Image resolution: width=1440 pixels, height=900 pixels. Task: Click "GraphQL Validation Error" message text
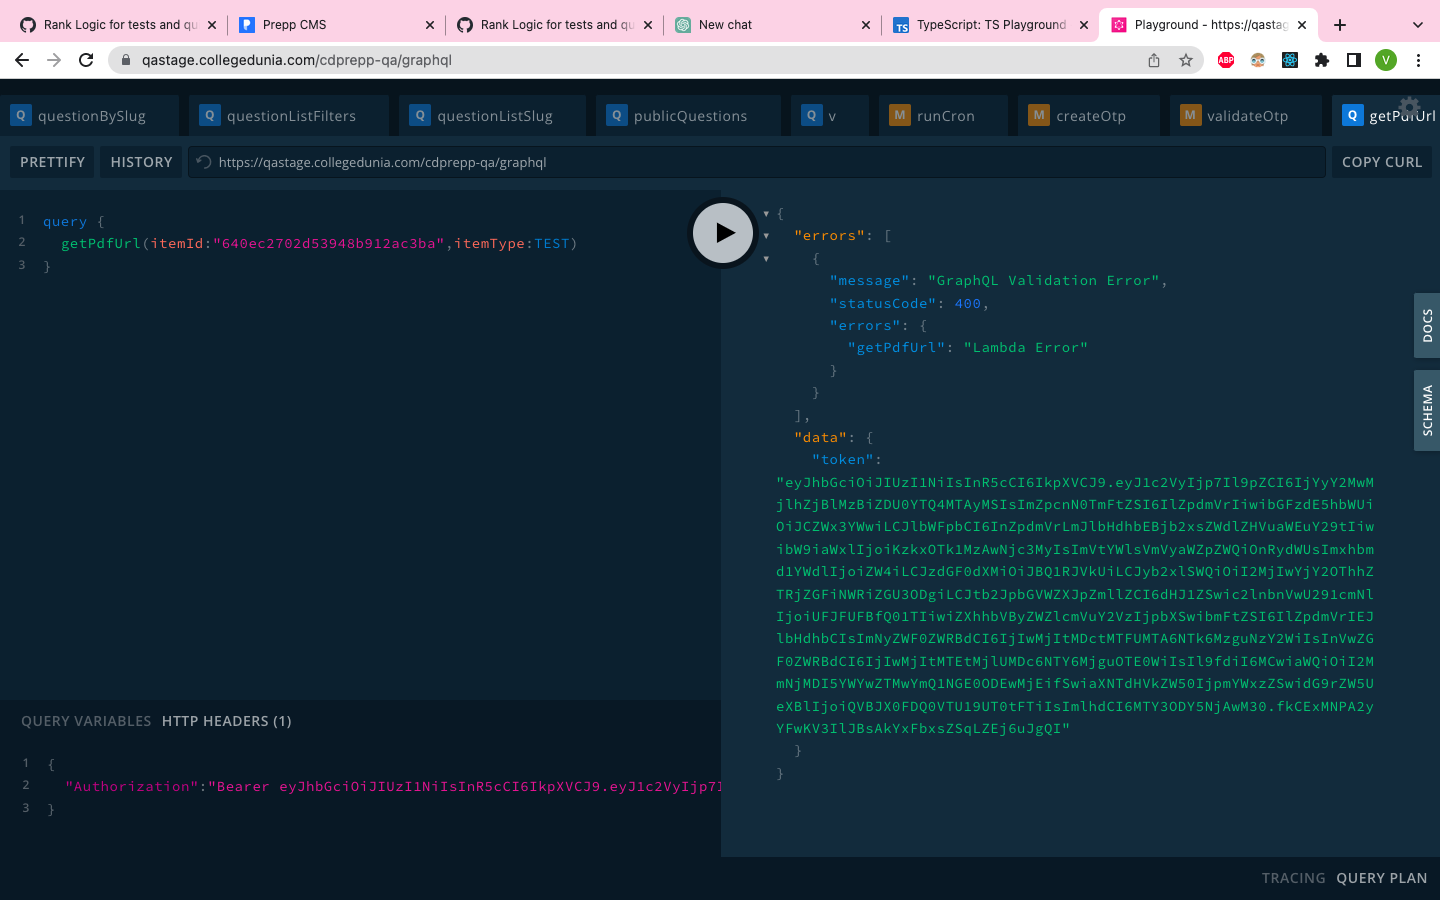(1043, 281)
